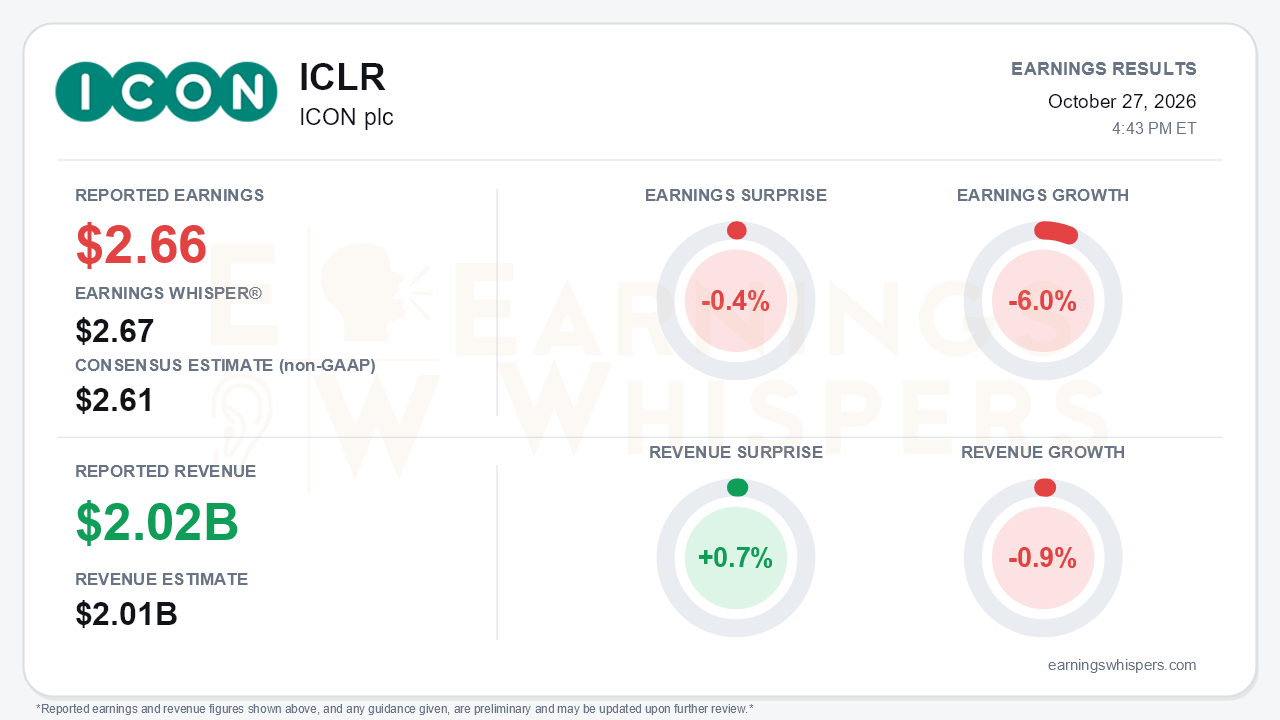This screenshot has height=720, width=1280.
Task: Click the -6.0% earnings growth gauge
Action: tap(1043, 301)
